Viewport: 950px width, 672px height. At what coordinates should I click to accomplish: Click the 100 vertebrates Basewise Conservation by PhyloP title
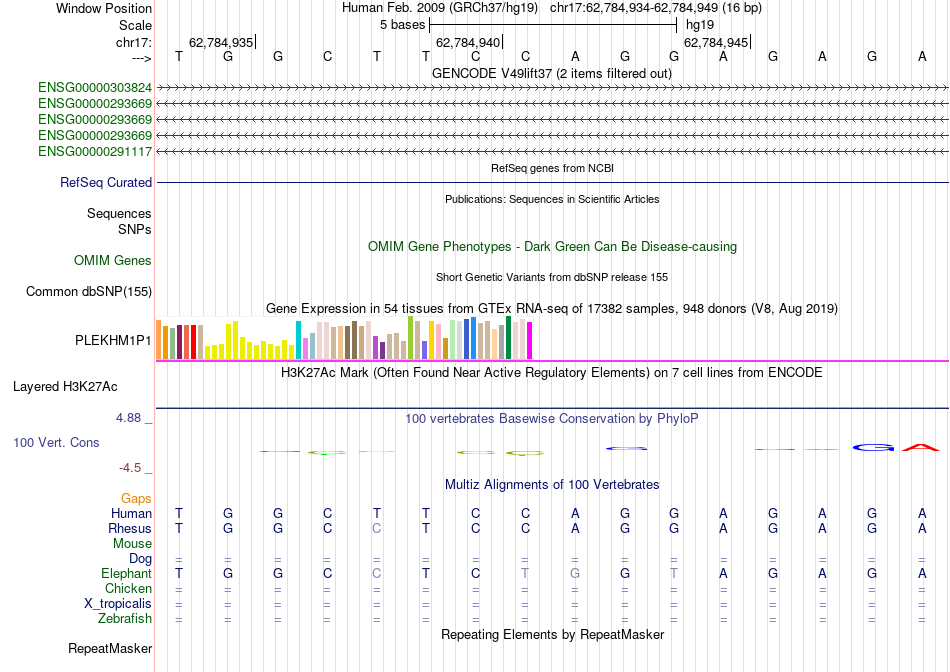(551, 419)
